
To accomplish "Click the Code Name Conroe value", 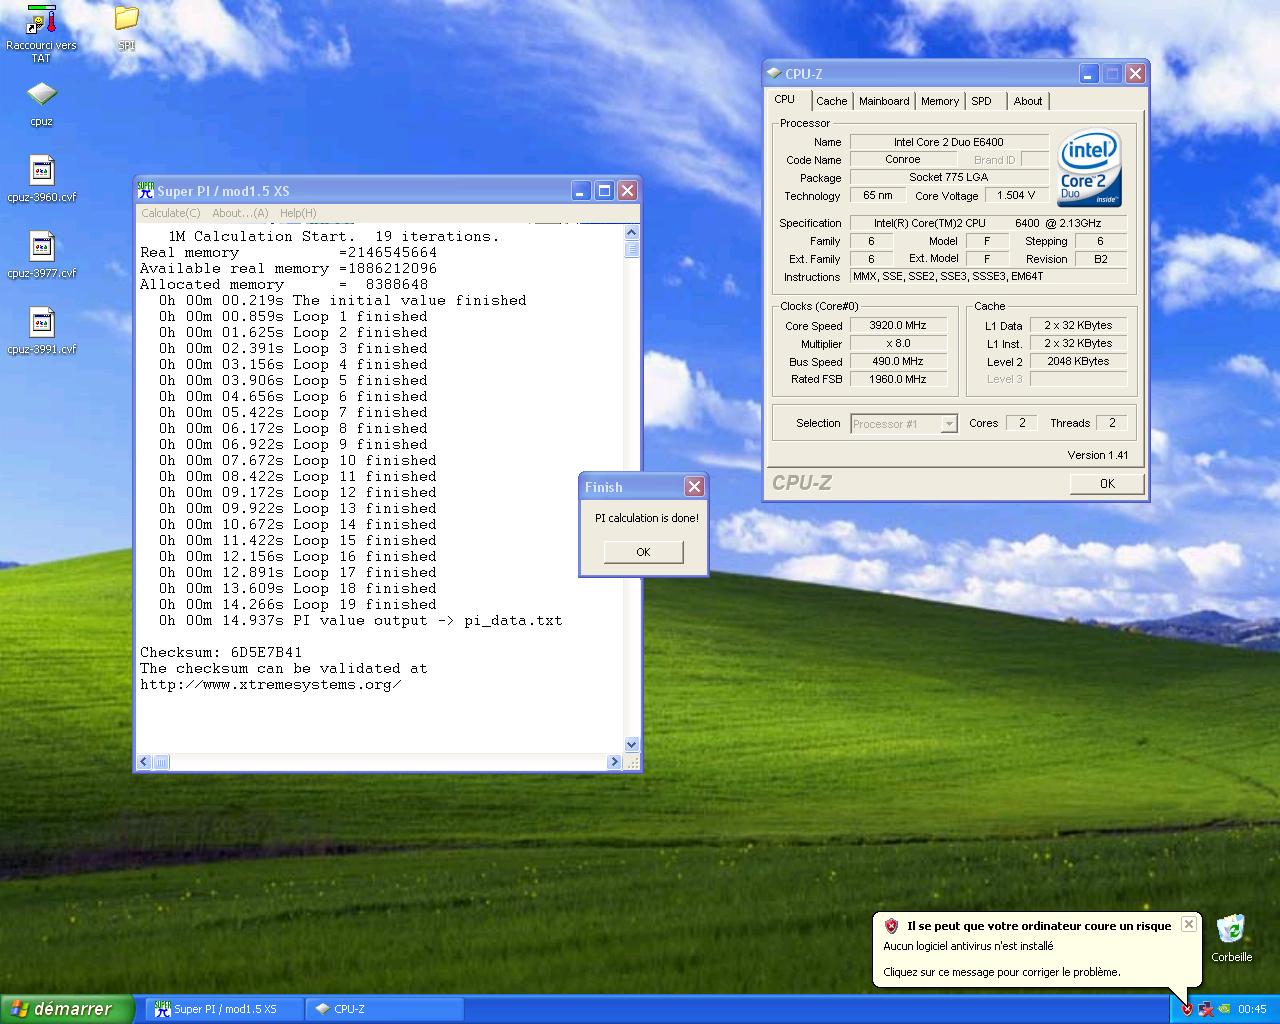I will point(903,159).
